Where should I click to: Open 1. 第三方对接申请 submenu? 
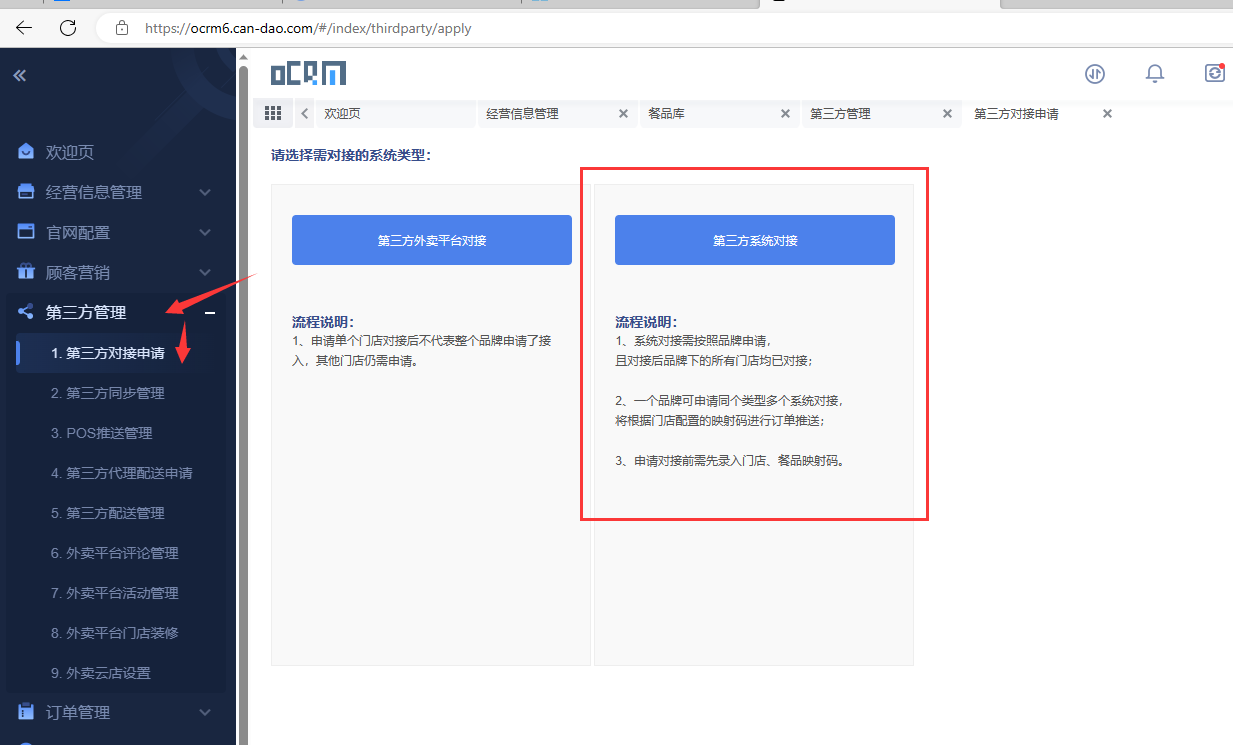[108, 353]
